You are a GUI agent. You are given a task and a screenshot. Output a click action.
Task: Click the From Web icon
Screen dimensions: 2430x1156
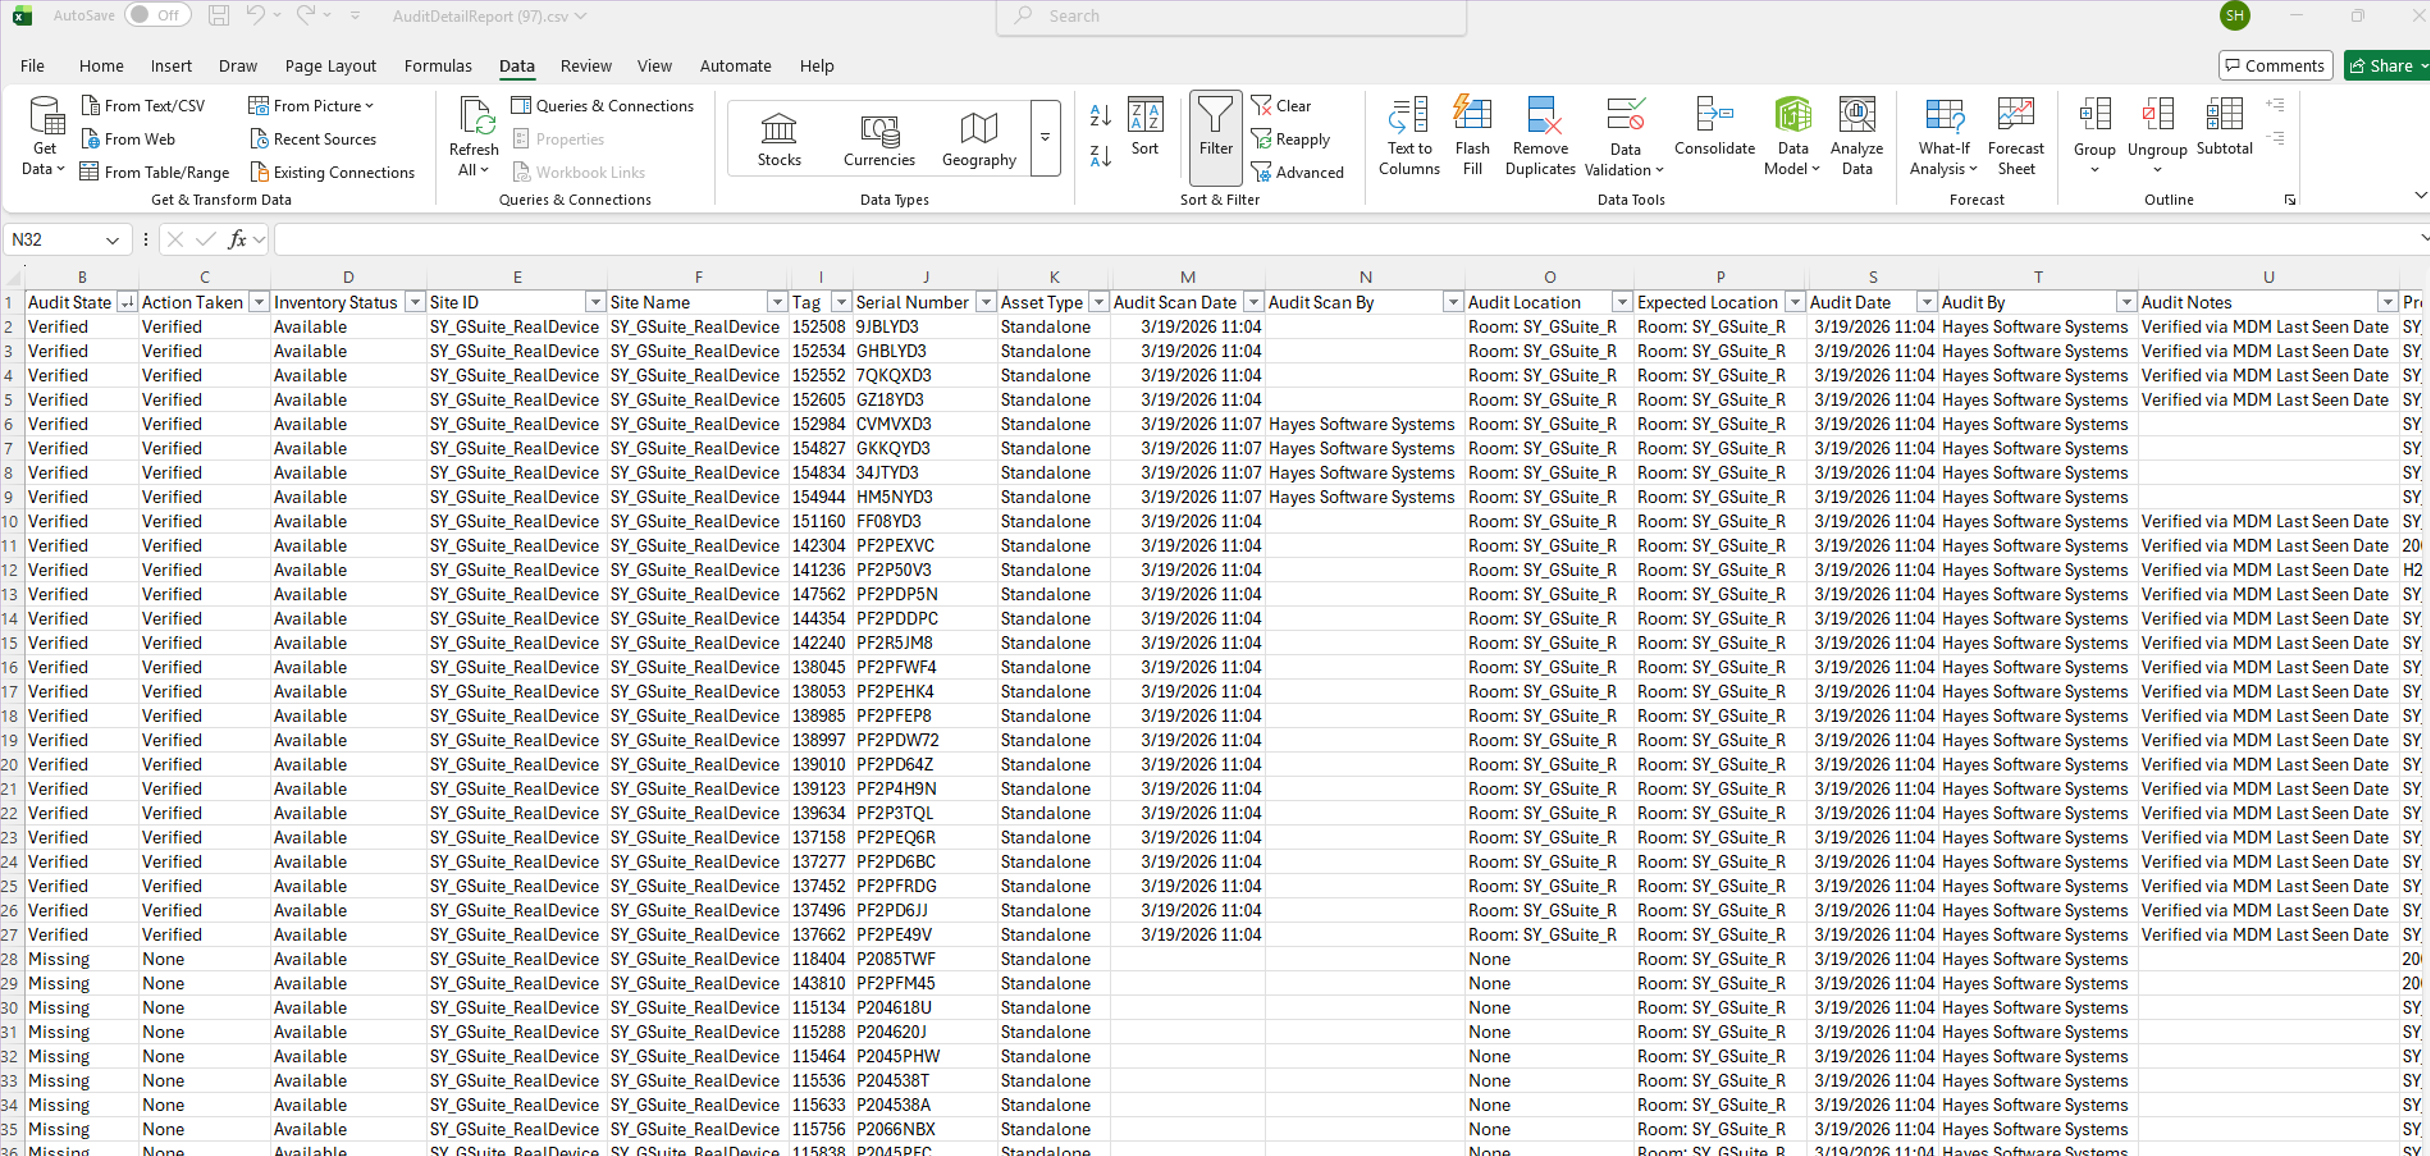coord(90,139)
